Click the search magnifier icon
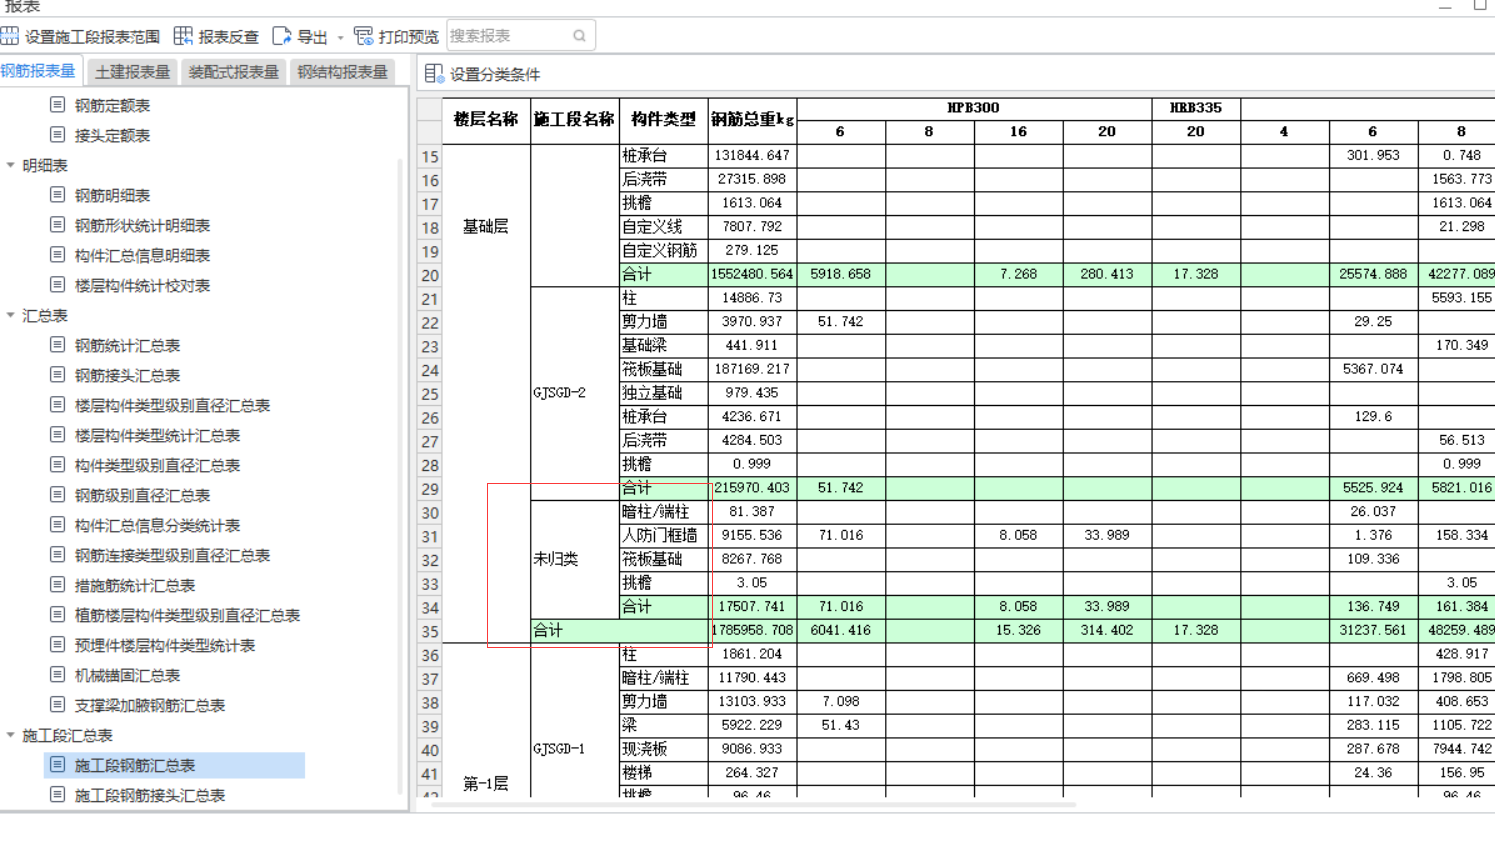Image resolution: width=1495 pixels, height=842 pixels. coord(579,36)
